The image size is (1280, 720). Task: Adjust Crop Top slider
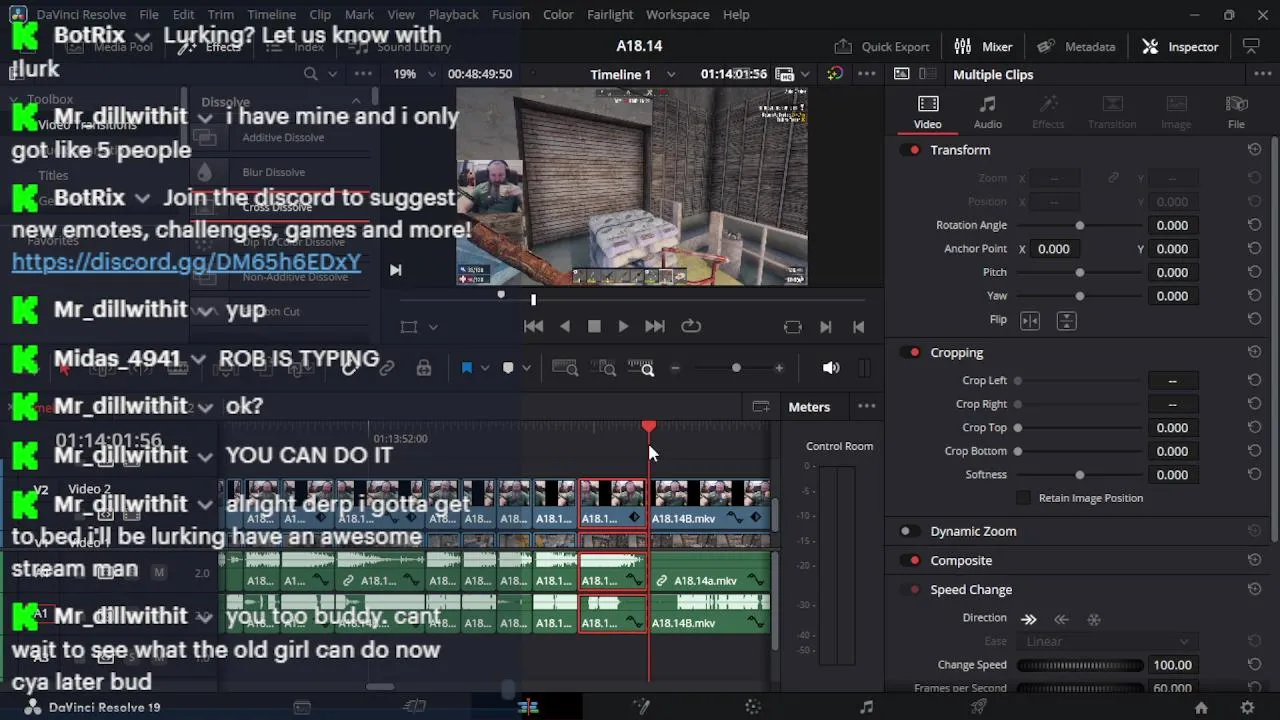[1079, 428]
